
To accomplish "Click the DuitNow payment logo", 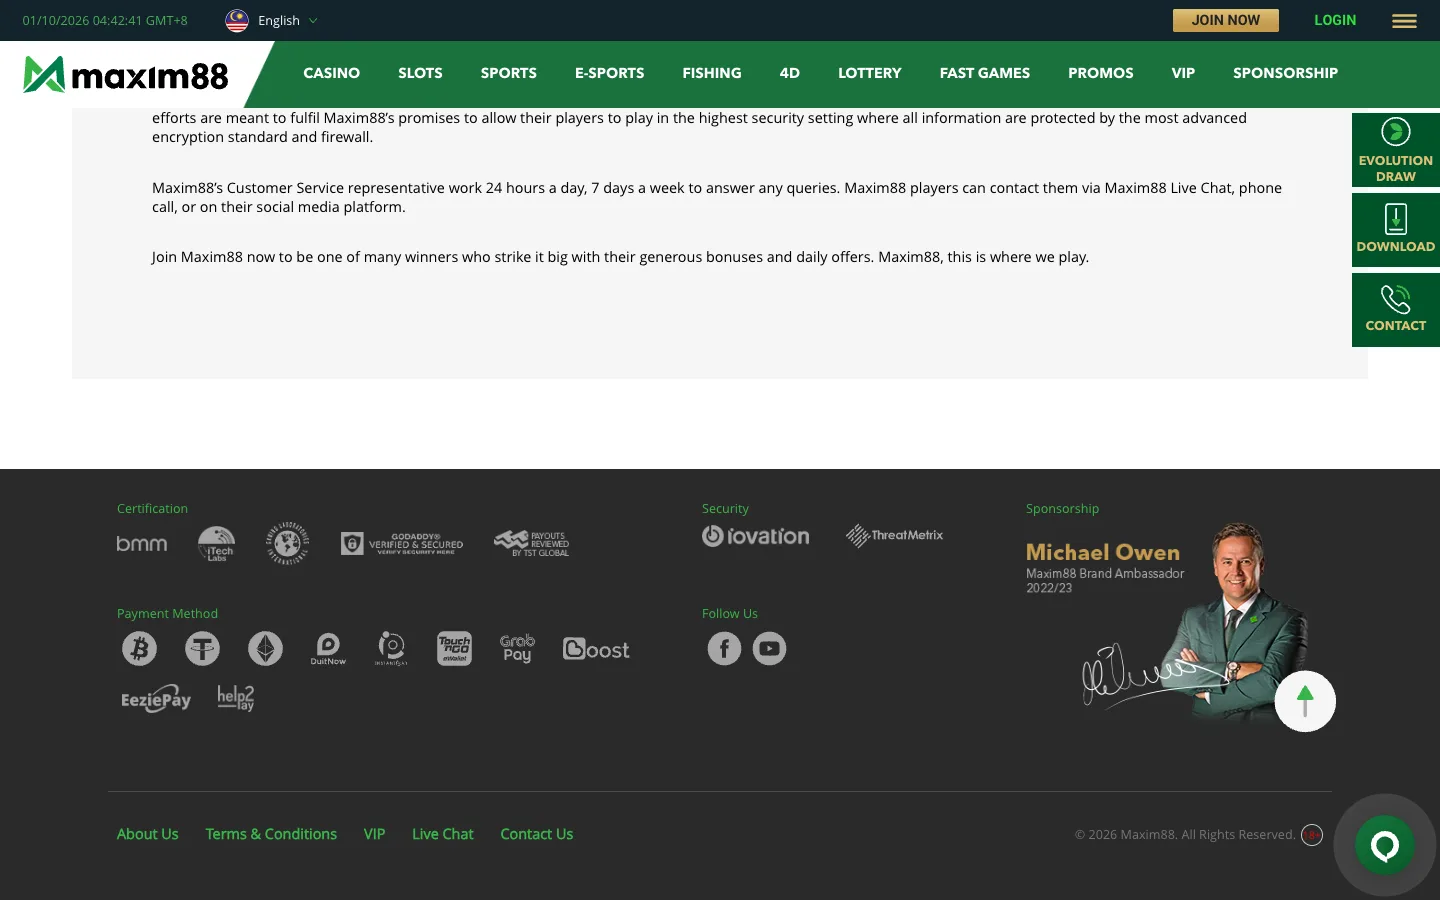I will point(328,649).
